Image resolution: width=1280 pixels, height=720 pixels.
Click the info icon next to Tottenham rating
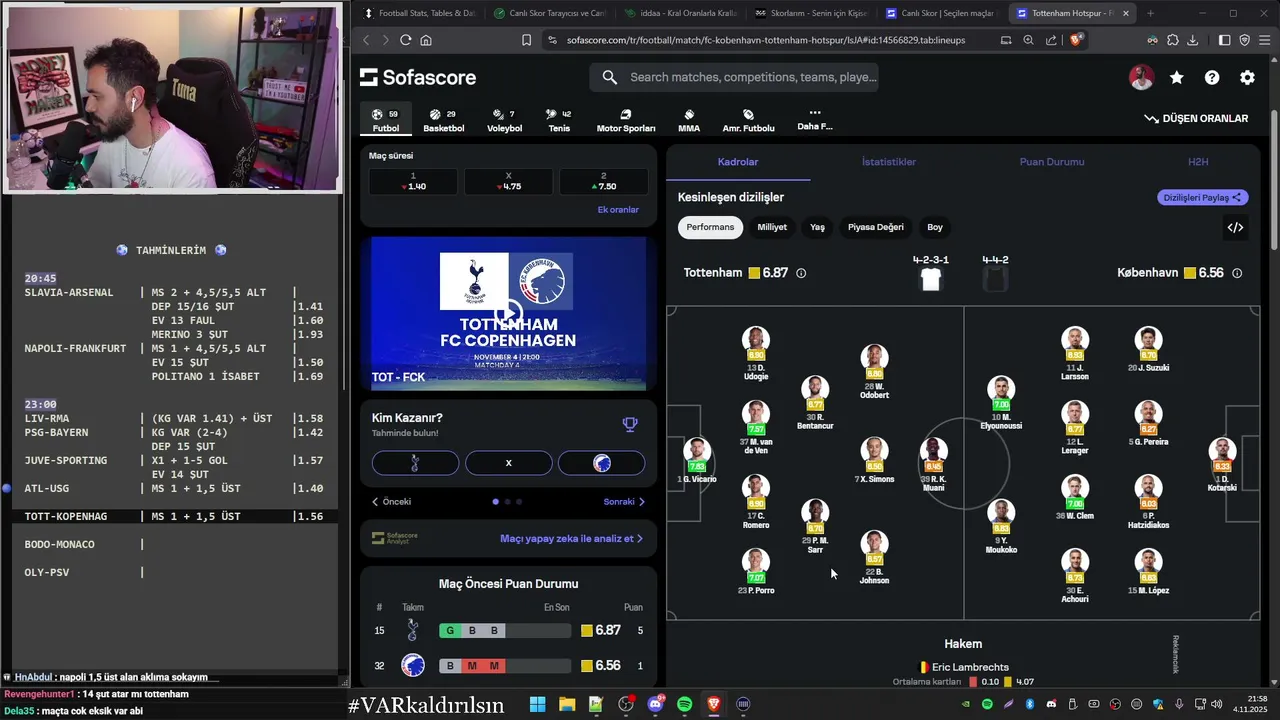click(801, 273)
